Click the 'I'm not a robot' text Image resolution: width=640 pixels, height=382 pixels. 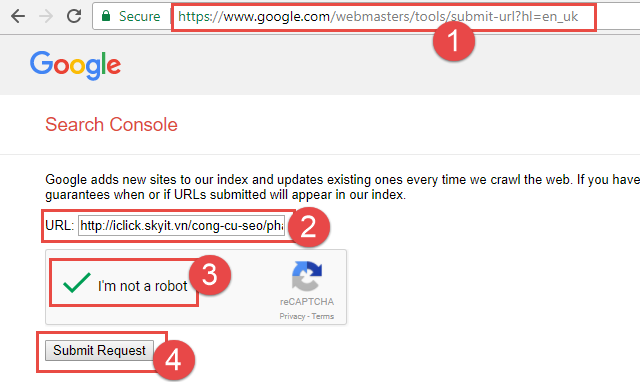(142, 286)
